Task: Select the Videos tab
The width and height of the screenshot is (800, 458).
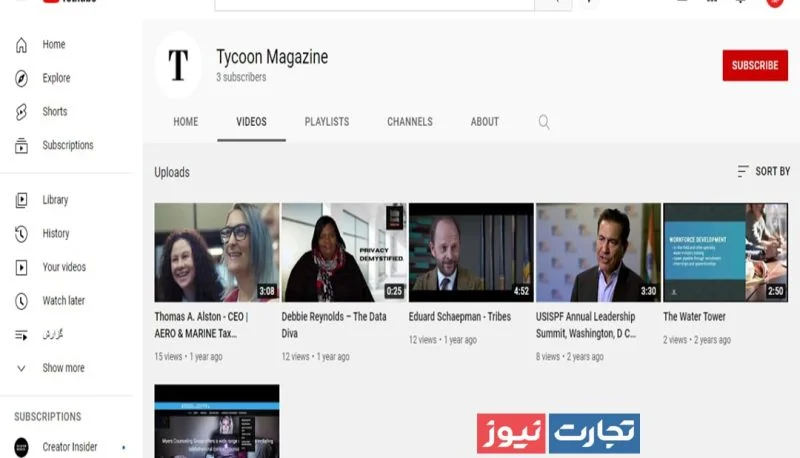Action: pos(251,122)
